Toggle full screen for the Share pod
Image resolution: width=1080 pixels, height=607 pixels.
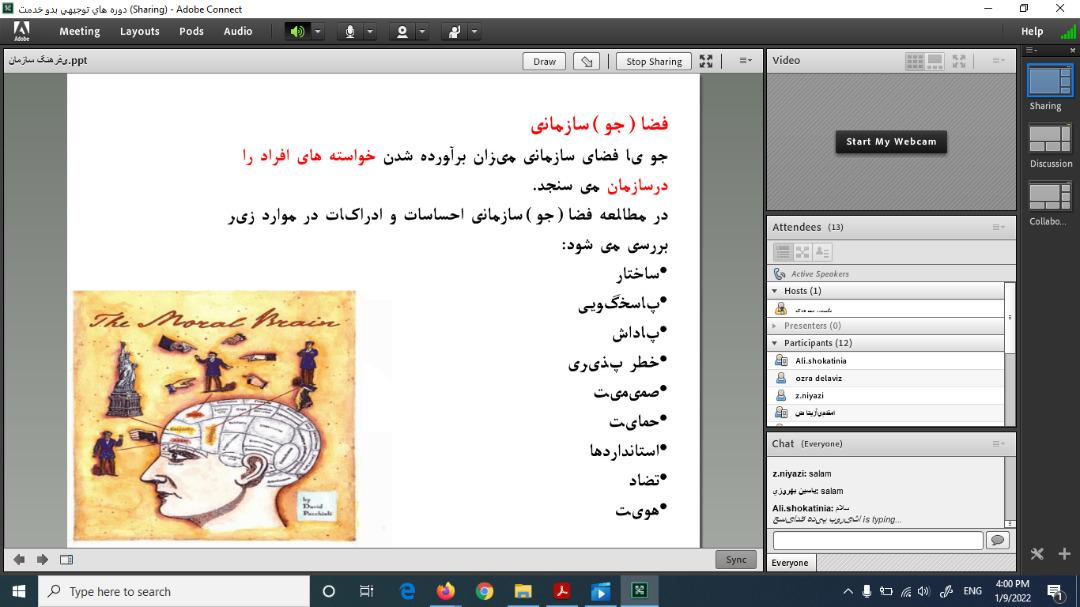706,61
